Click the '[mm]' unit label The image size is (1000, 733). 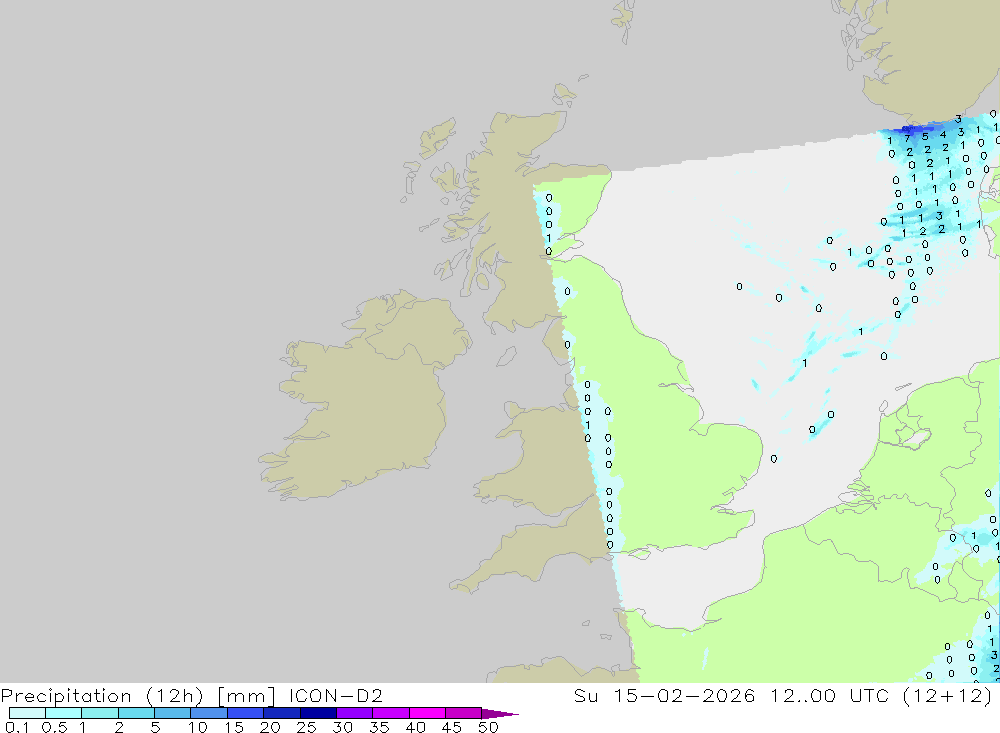coord(246,696)
